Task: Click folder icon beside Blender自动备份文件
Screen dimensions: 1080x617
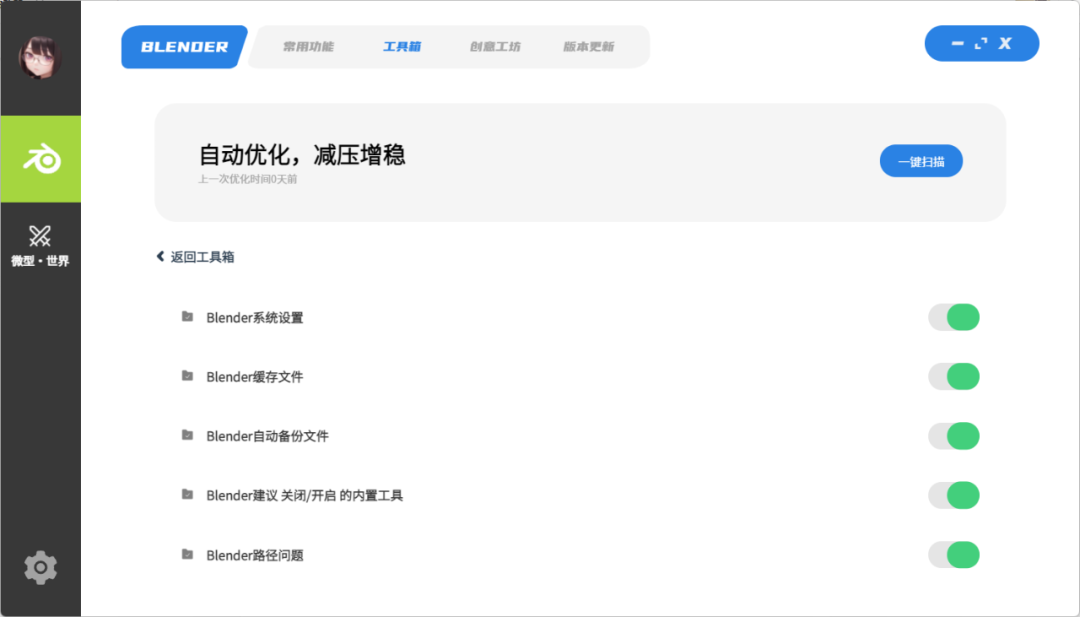Action: pyautogui.click(x=187, y=435)
